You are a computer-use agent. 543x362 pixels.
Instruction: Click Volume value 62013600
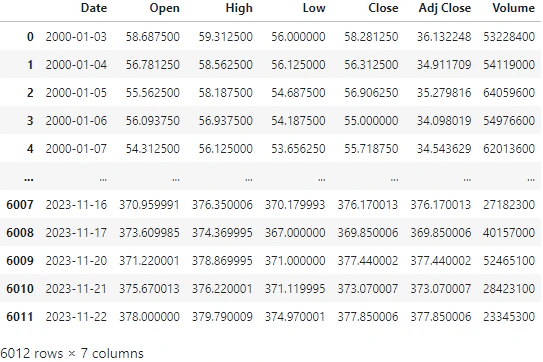point(509,149)
